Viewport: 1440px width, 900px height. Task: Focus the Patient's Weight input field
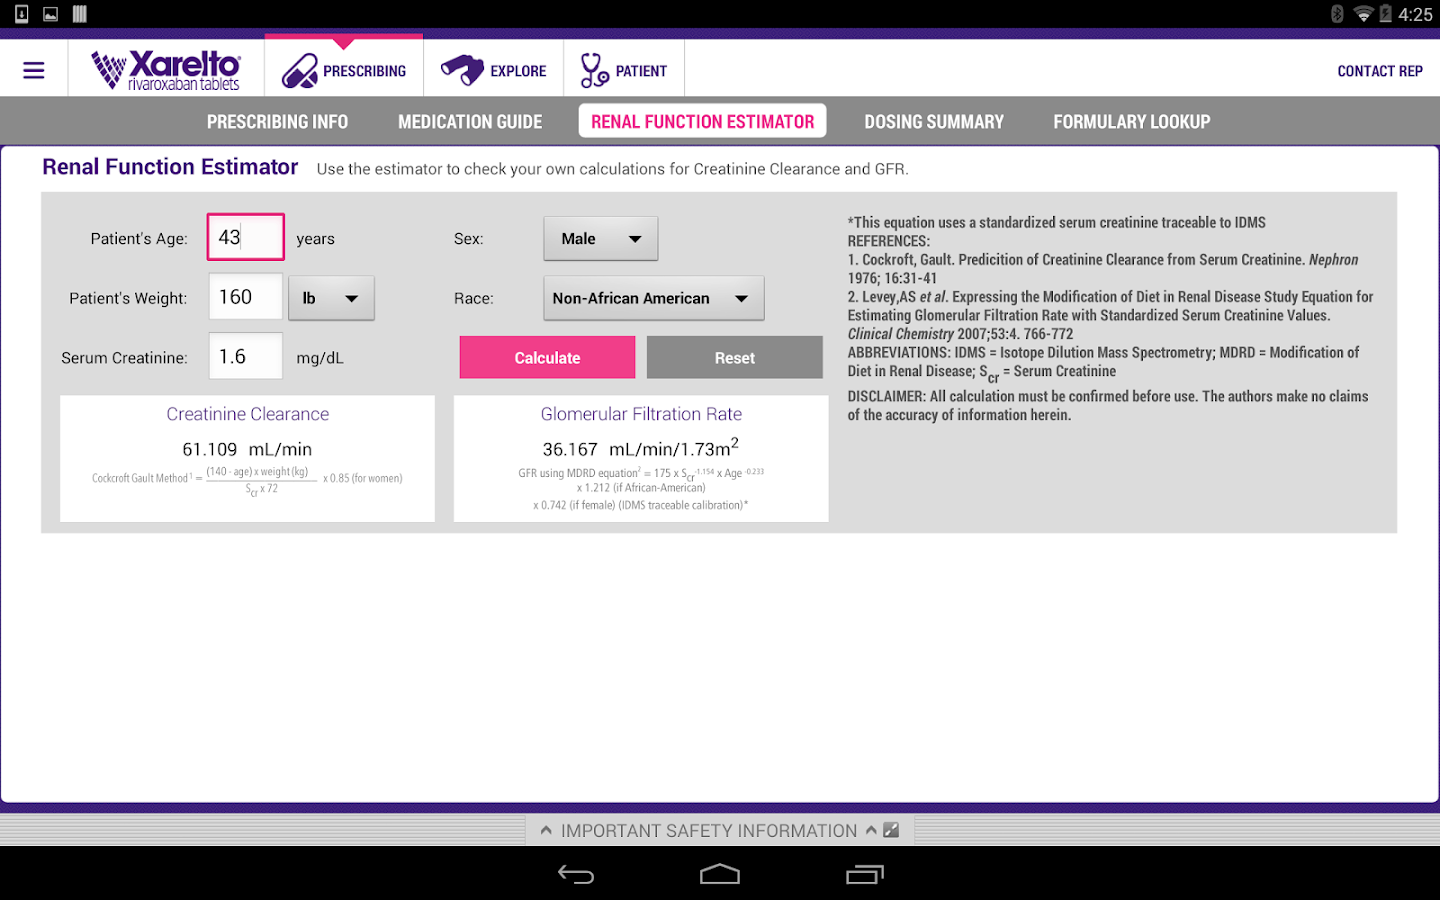tap(246, 297)
